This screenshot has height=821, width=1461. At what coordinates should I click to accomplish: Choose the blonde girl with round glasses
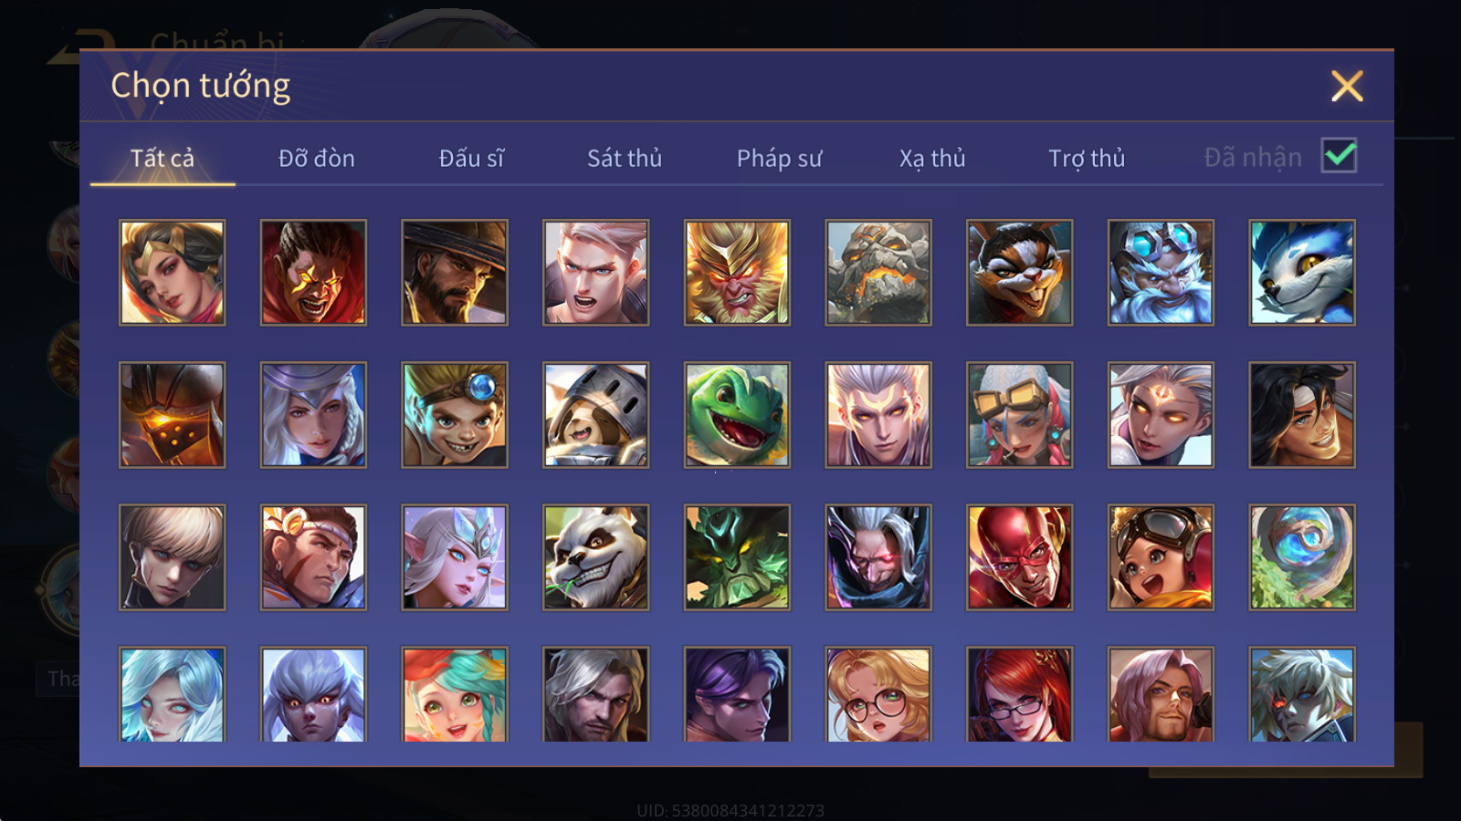pyautogui.click(x=878, y=695)
